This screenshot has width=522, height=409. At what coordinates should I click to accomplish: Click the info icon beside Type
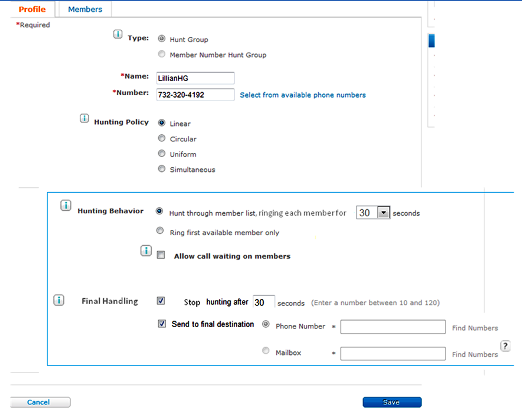pyautogui.click(x=117, y=34)
